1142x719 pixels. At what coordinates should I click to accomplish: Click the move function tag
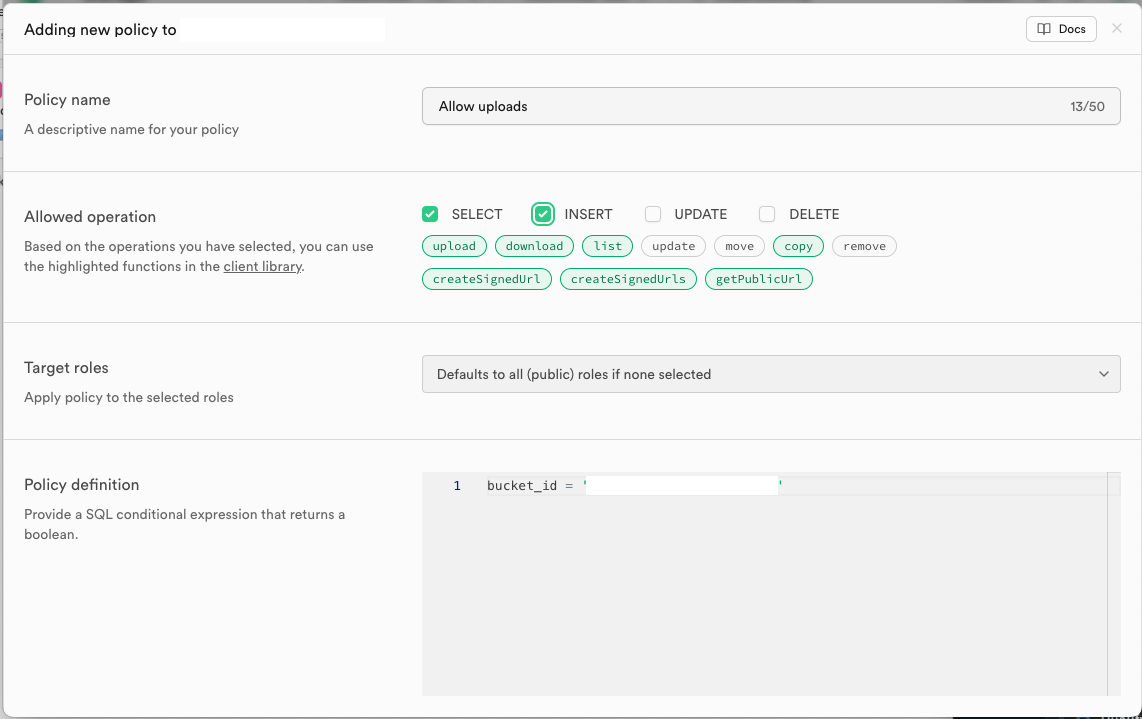[x=739, y=246]
